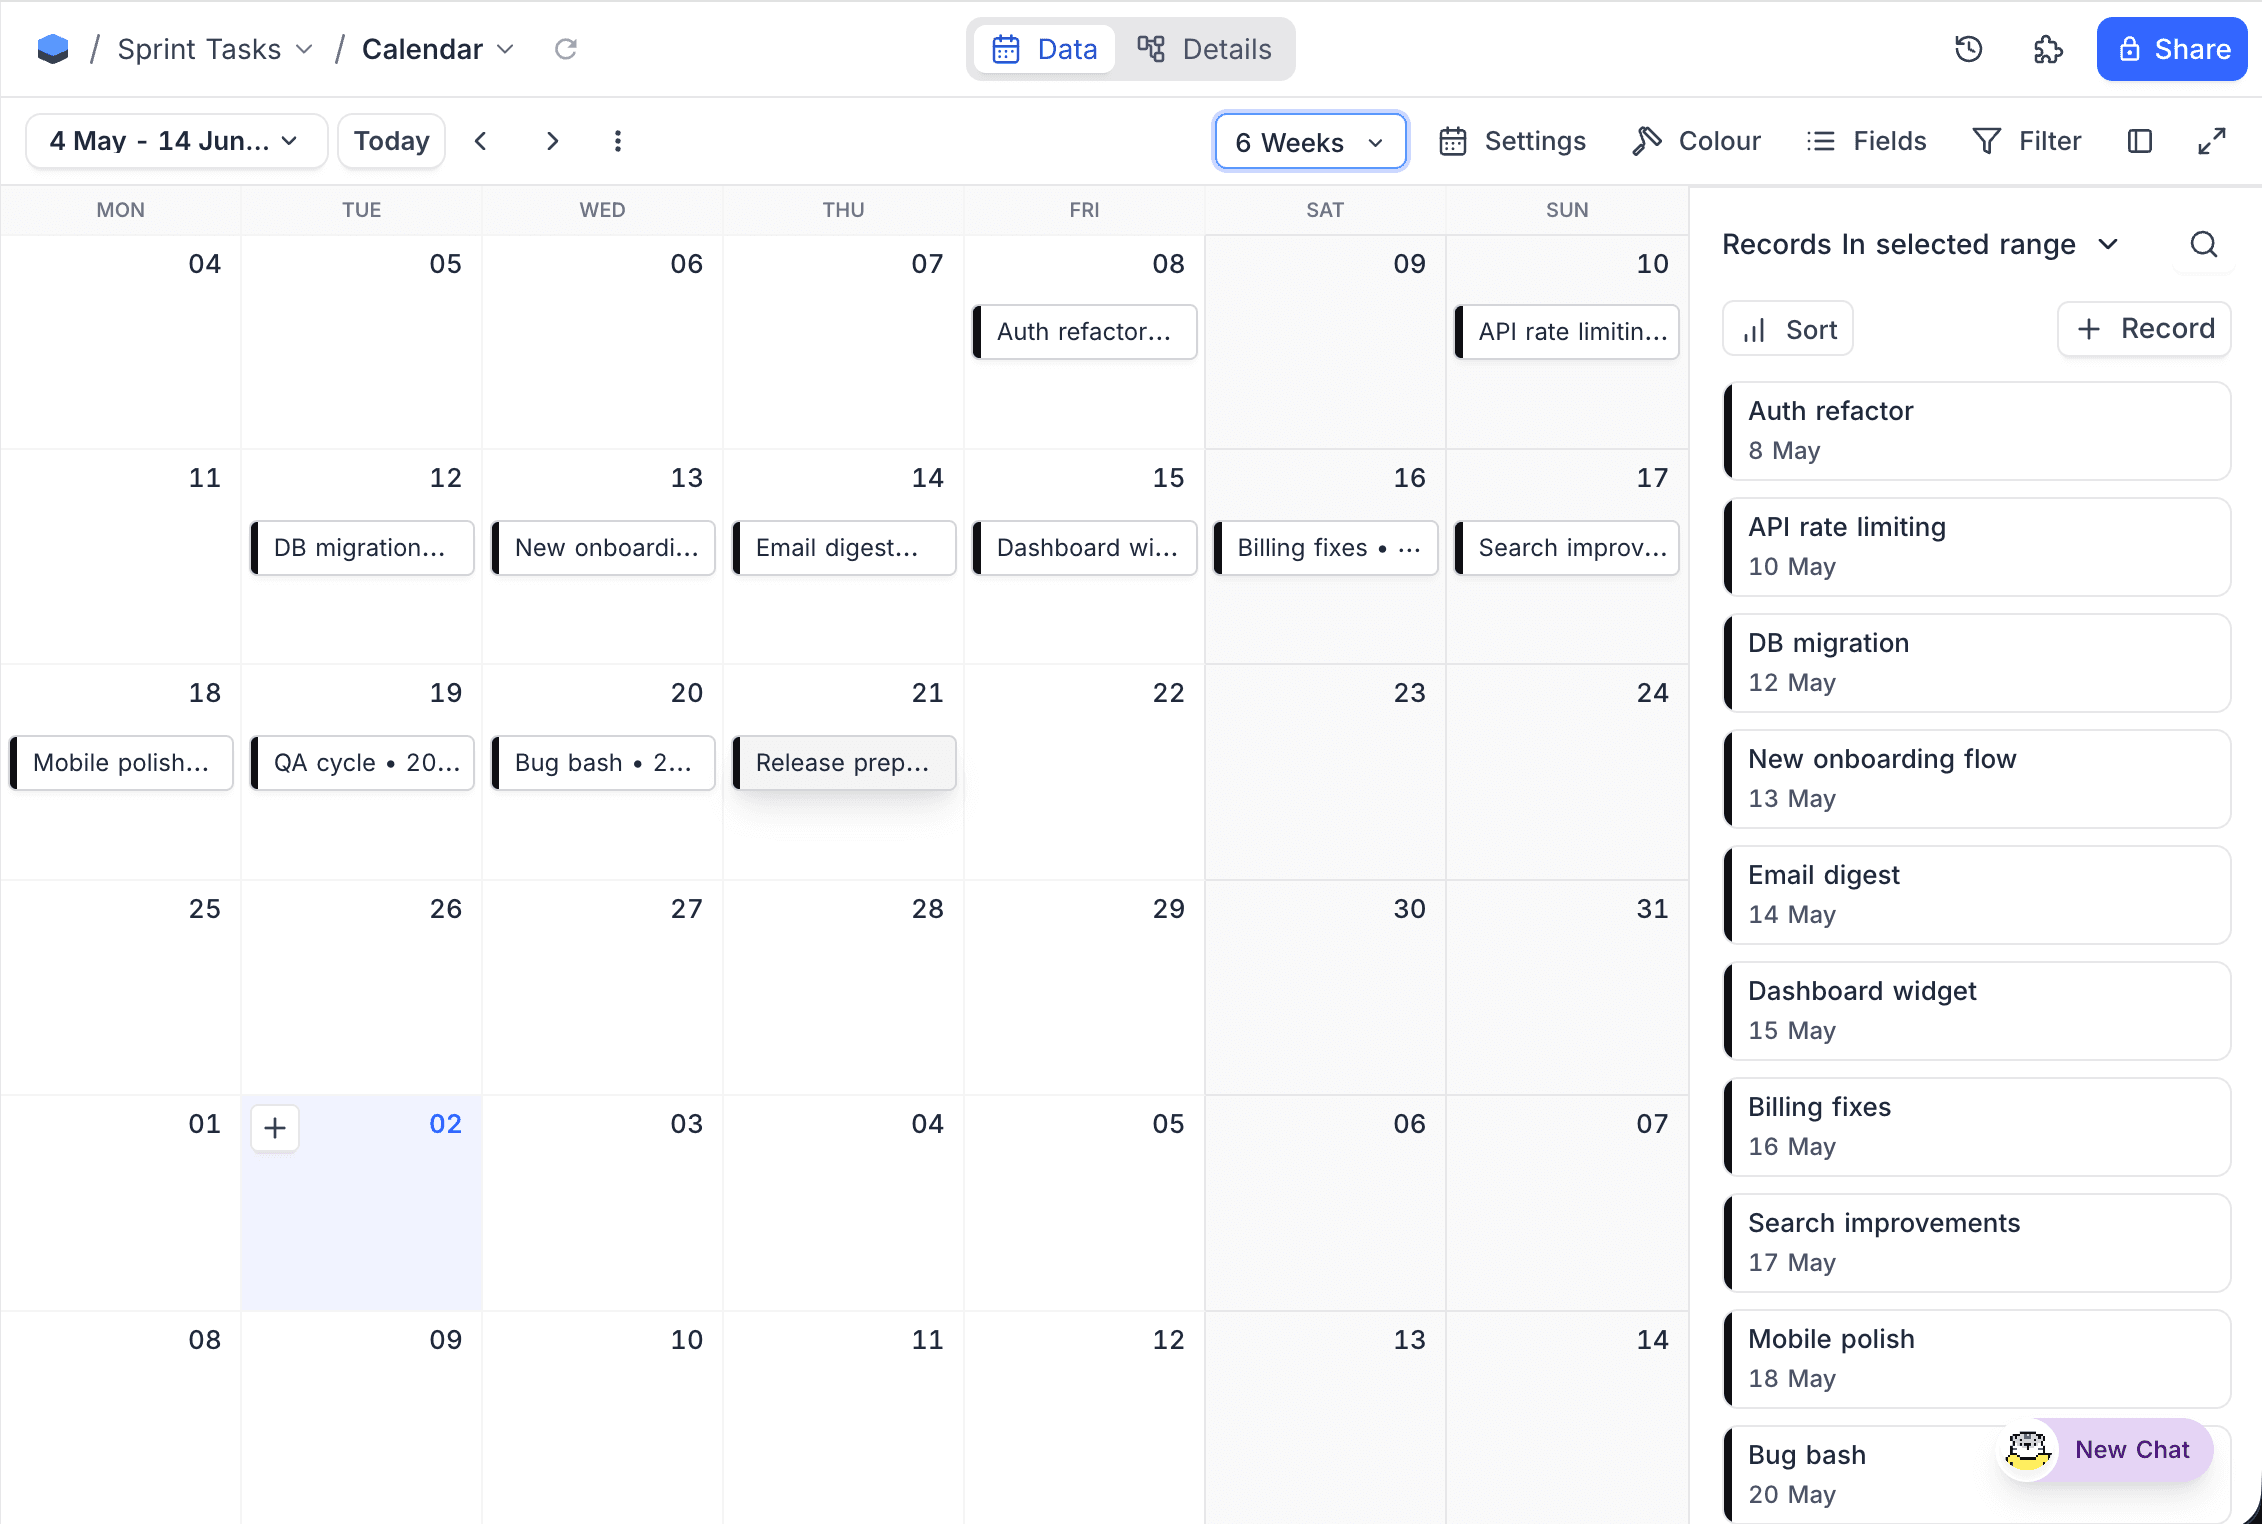This screenshot has height=1524, width=2262.
Task: Click the MON column header
Action: [120, 210]
